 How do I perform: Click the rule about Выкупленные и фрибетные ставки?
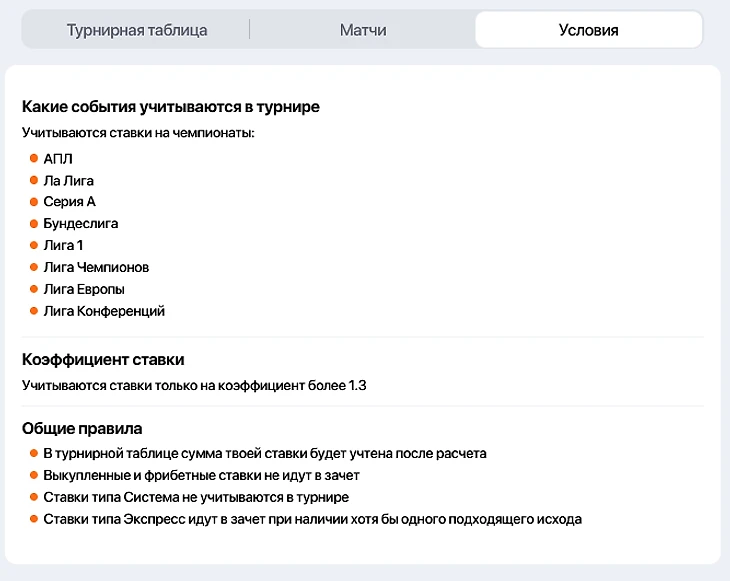201,475
